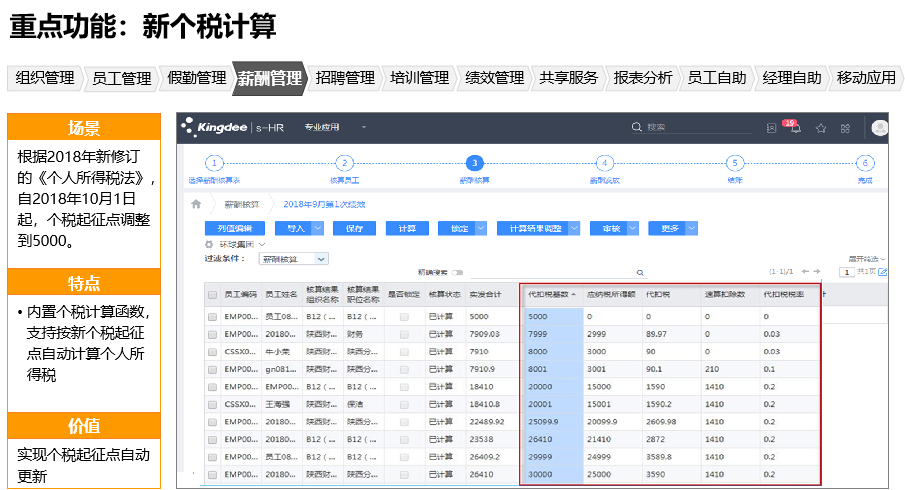The width and height of the screenshot is (905, 490).
Task: Click the home icon in breadcrumb
Action: (x=196, y=204)
